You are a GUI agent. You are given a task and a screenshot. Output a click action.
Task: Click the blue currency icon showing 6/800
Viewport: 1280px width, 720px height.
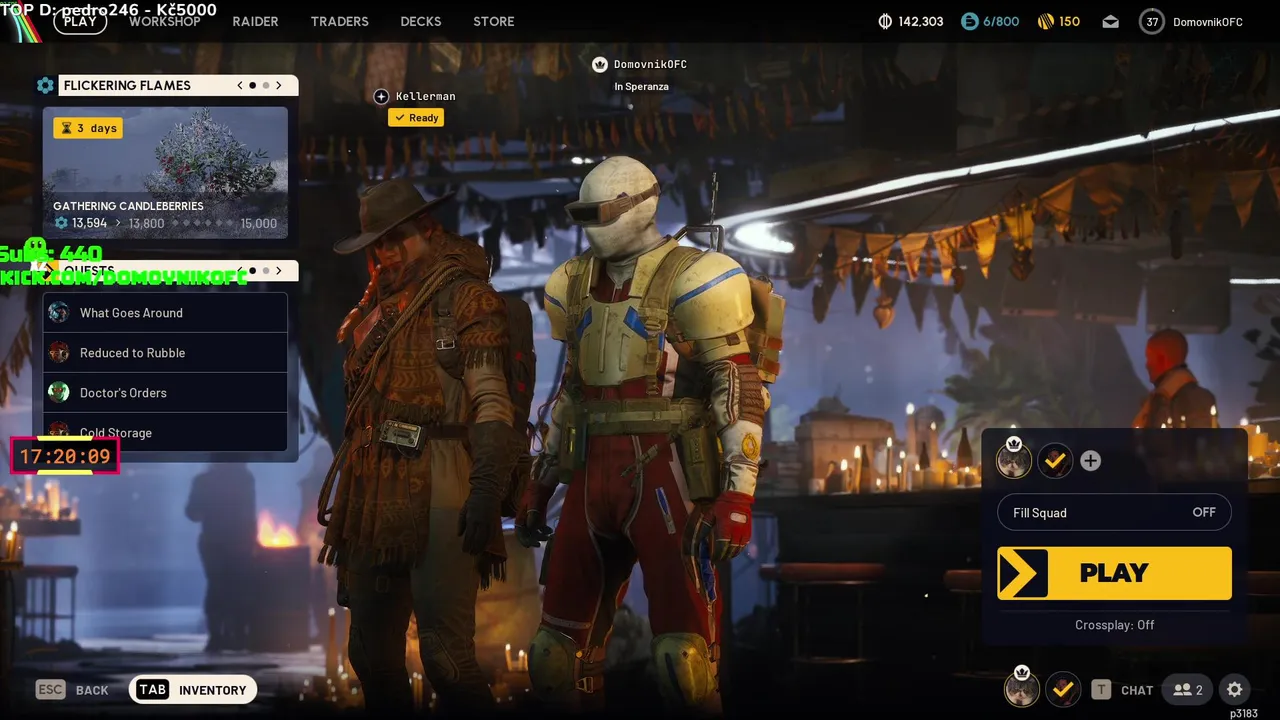coord(969,21)
